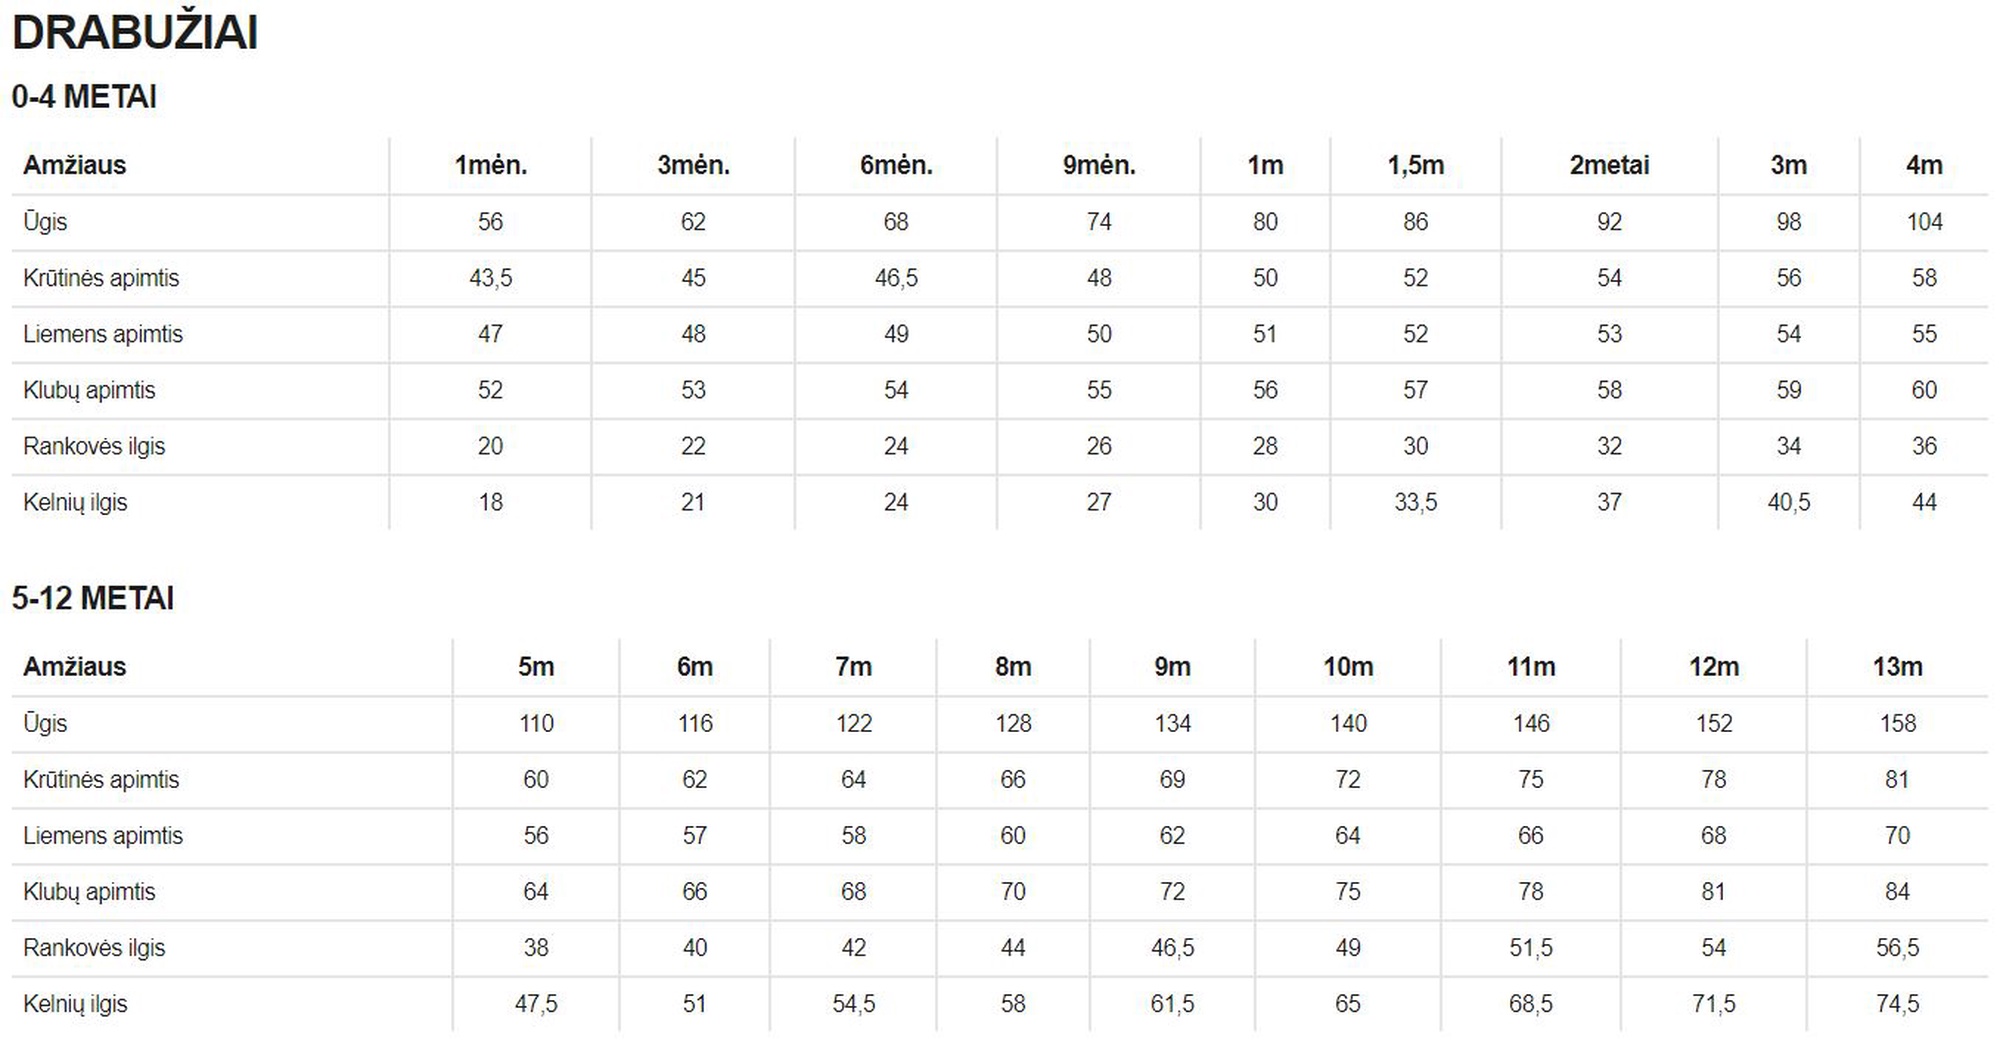Click the Krūtinės apimtis value 43,5
This screenshot has width=2000, height=1046.
coord(490,278)
